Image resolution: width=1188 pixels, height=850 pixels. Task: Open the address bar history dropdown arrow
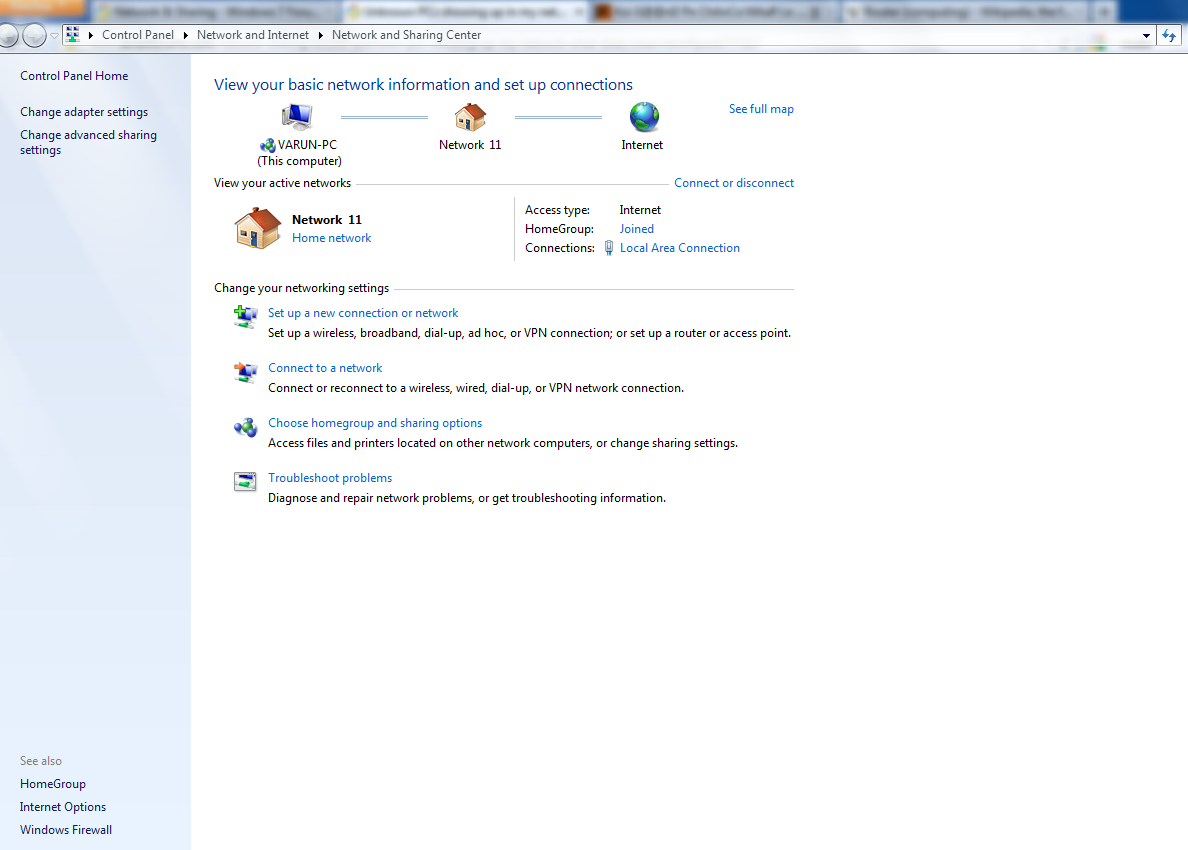pos(1146,36)
